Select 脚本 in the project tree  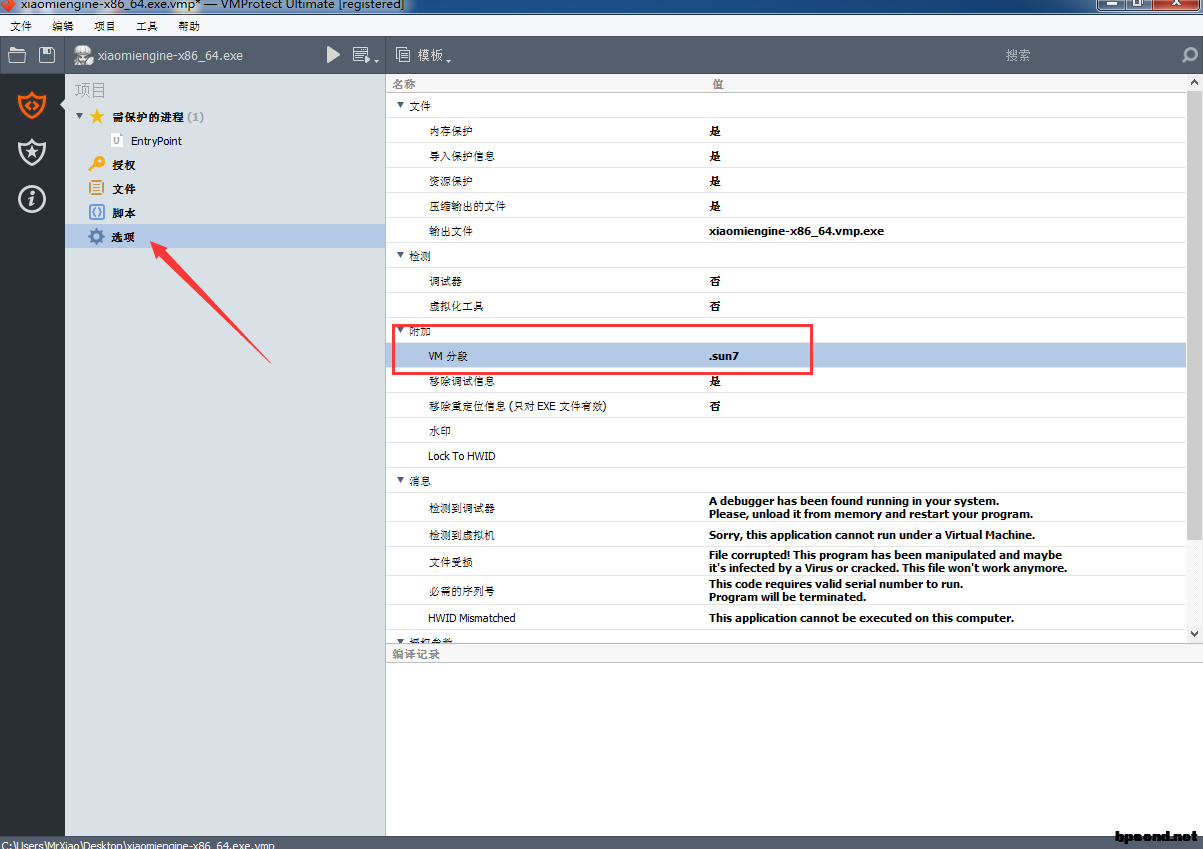124,213
